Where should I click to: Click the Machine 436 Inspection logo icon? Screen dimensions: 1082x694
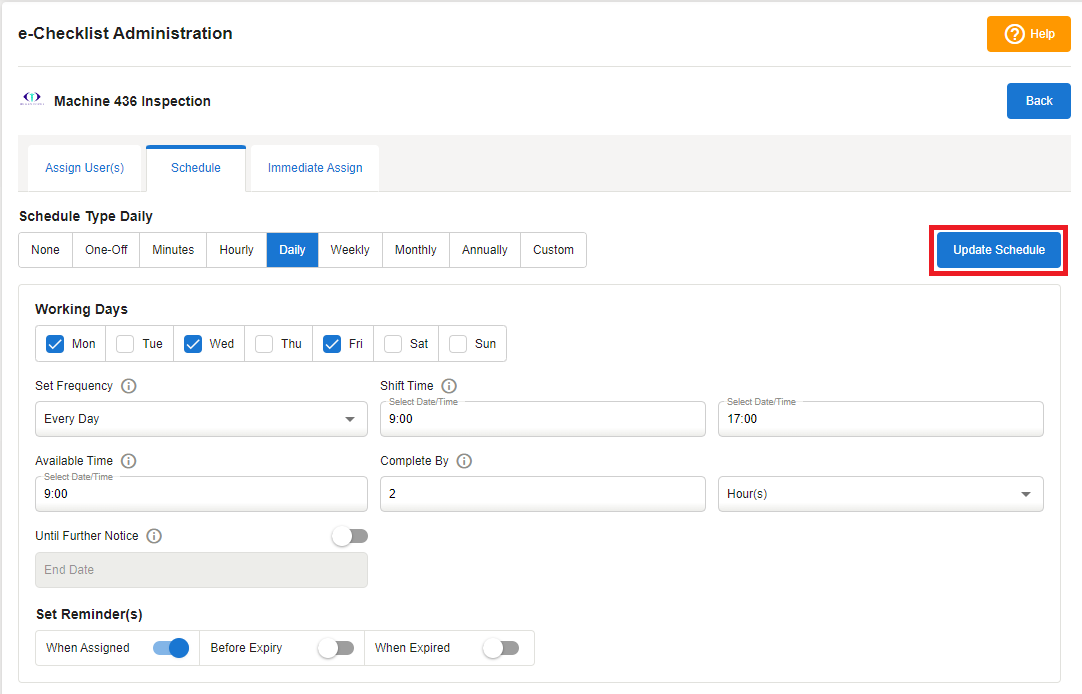pyautogui.click(x=32, y=100)
